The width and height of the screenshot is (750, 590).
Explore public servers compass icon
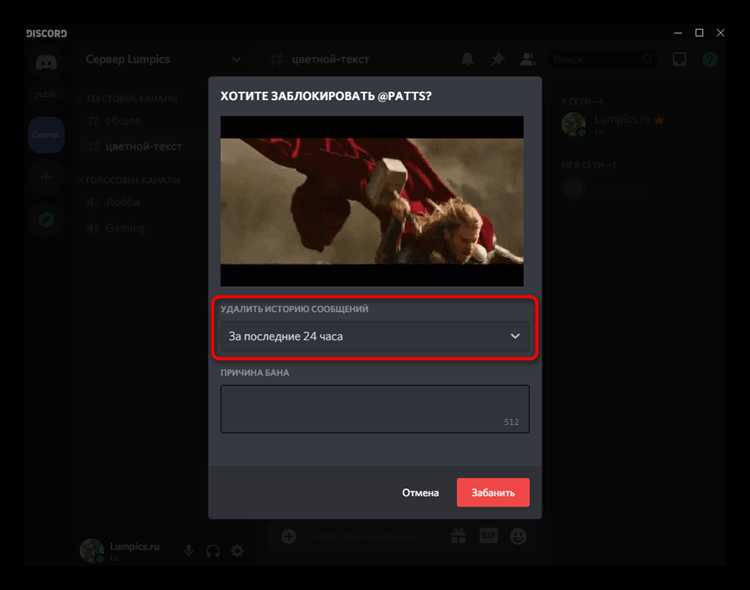coord(46,220)
